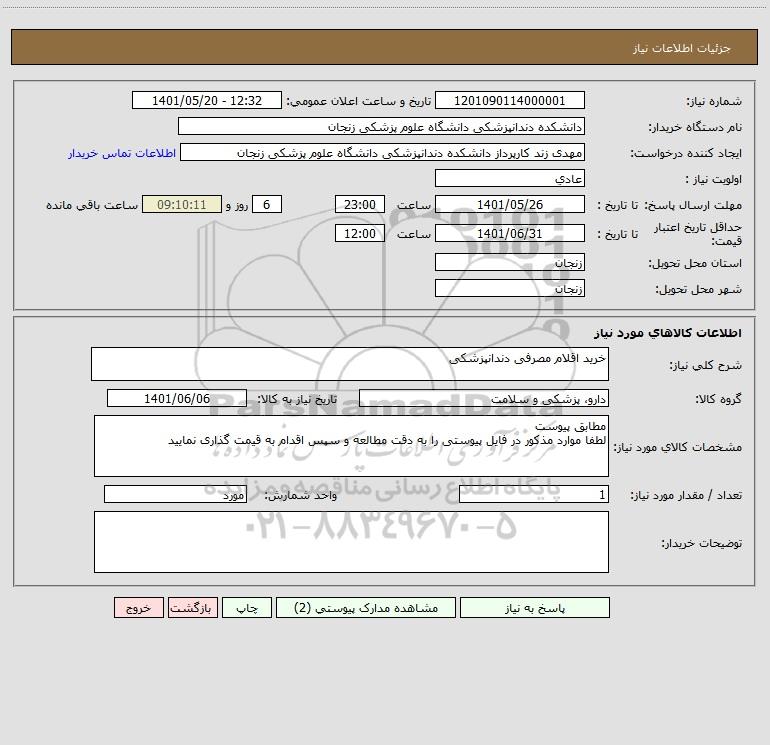Click the تعداد / مقدار مورد نیاز label

pos(686,496)
